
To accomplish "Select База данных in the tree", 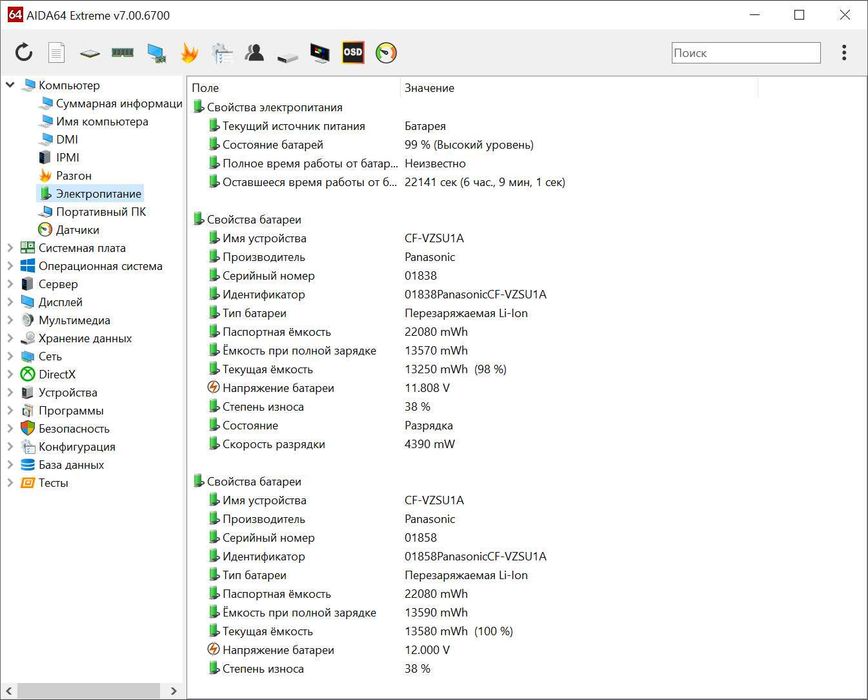I will [62, 465].
